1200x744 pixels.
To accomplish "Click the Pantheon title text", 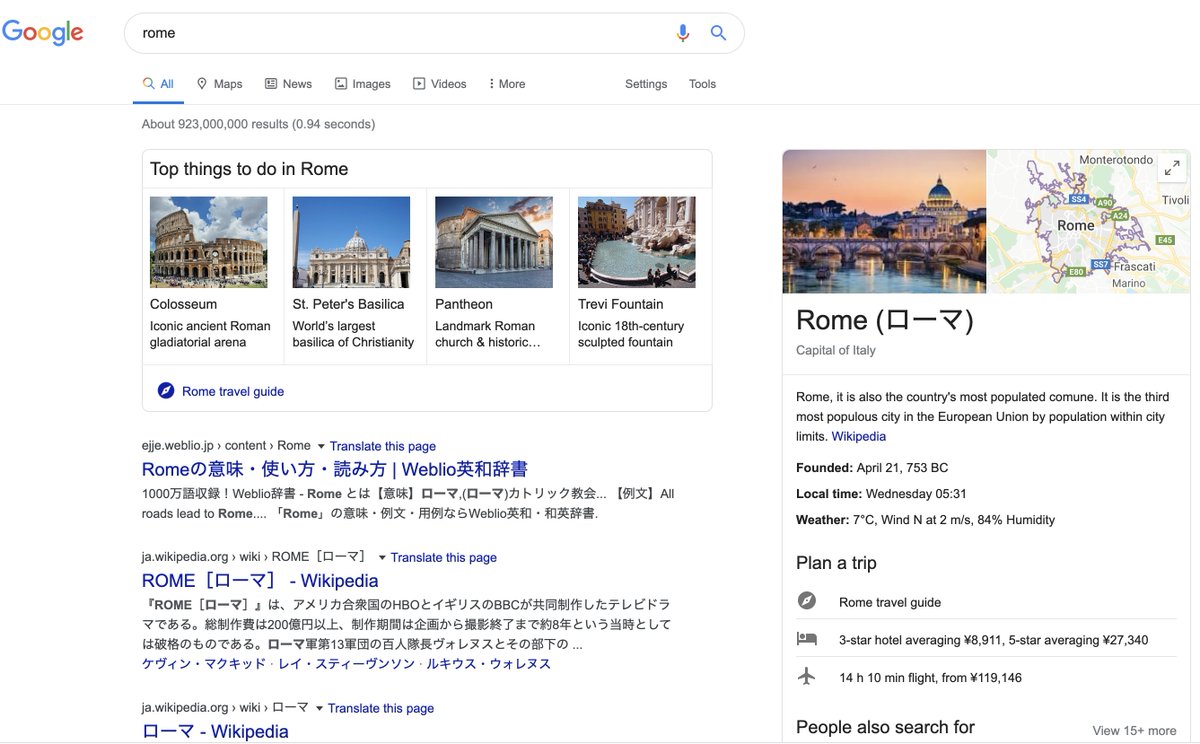I will pyautogui.click(x=464, y=304).
